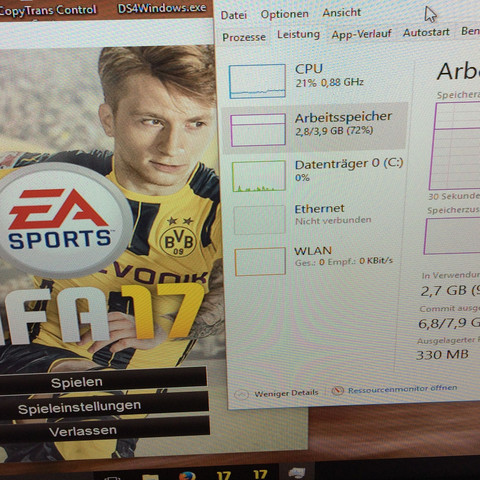Click the Speicherzusammensetzung bar
The width and height of the screenshot is (480, 480).
(452, 236)
